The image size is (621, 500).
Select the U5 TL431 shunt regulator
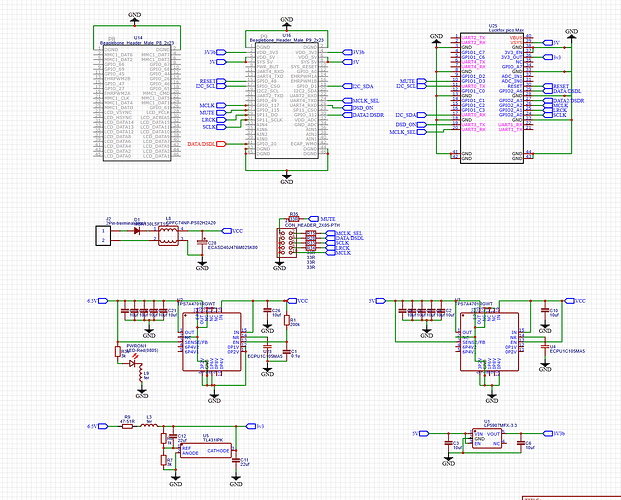(206, 450)
